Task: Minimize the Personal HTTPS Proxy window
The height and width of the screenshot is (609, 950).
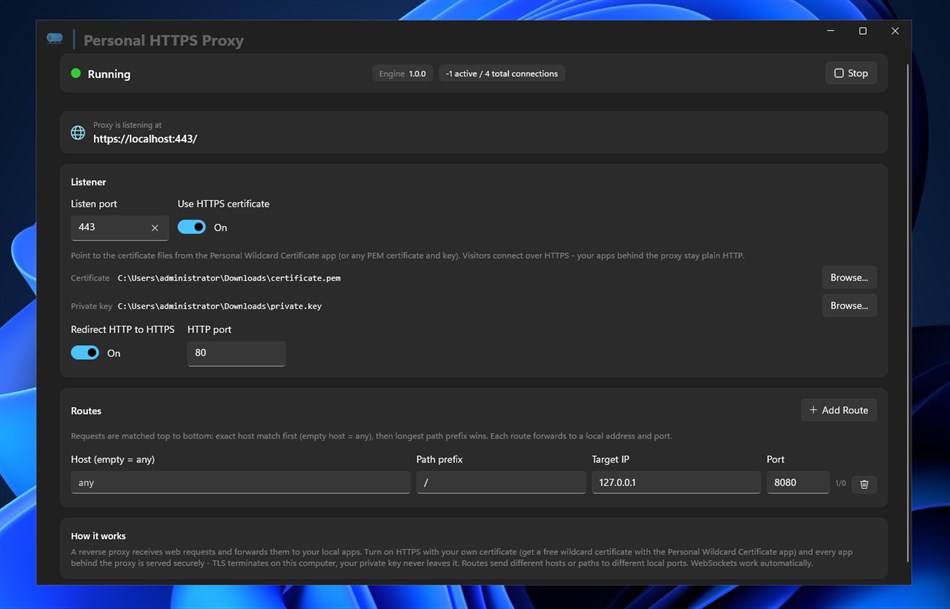Action: click(831, 31)
